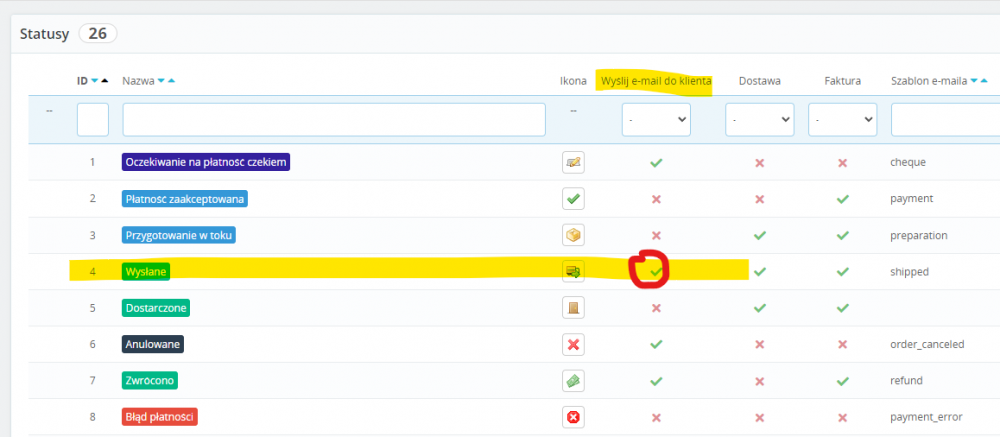Sort Nazwa column descending arrow
The width and height of the screenshot is (1000, 437).
161,81
